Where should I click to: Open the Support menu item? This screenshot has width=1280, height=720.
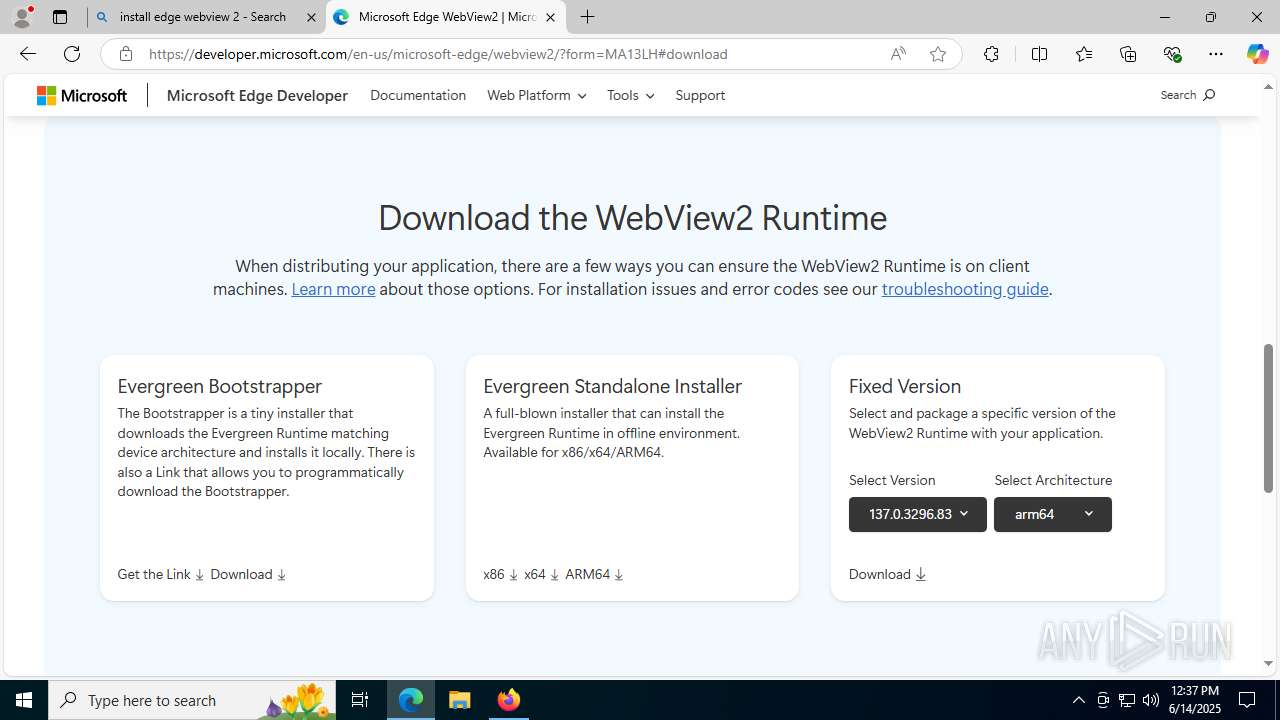[700, 95]
